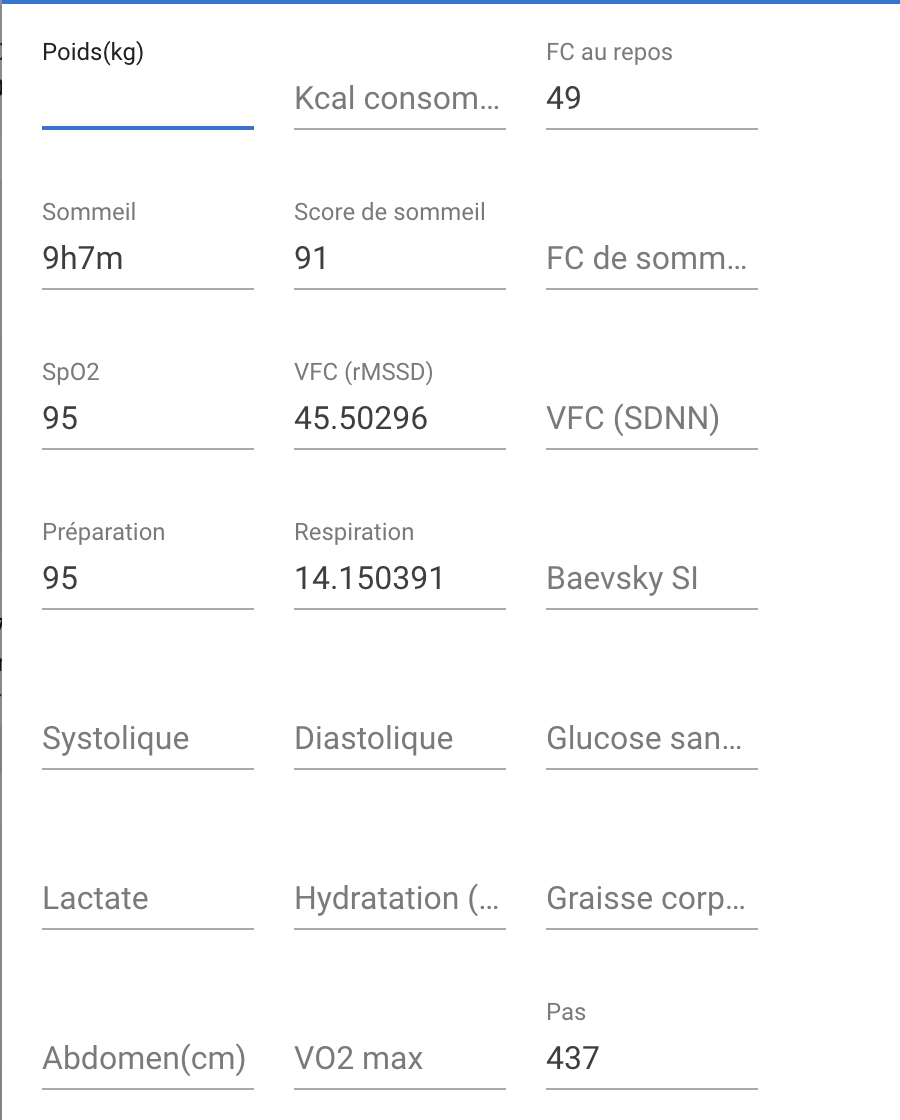This screenshot has width=900, height=1120.
Task: Edit the Préparation field value
Action: 147,579
